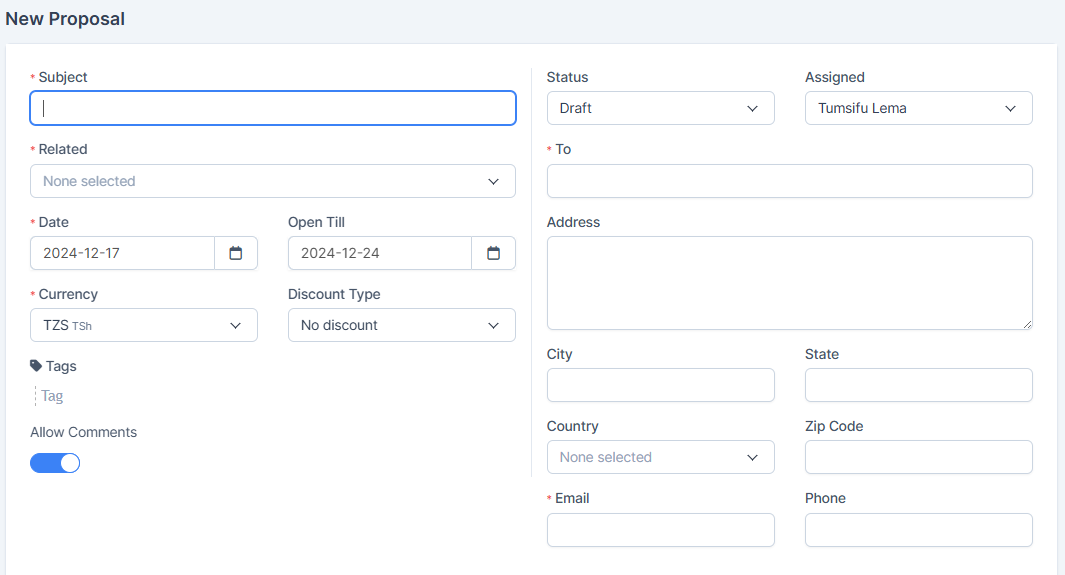Toggle the Allow Comments switch
This screenshot has height=575, width=1065.
coord(55,463)
